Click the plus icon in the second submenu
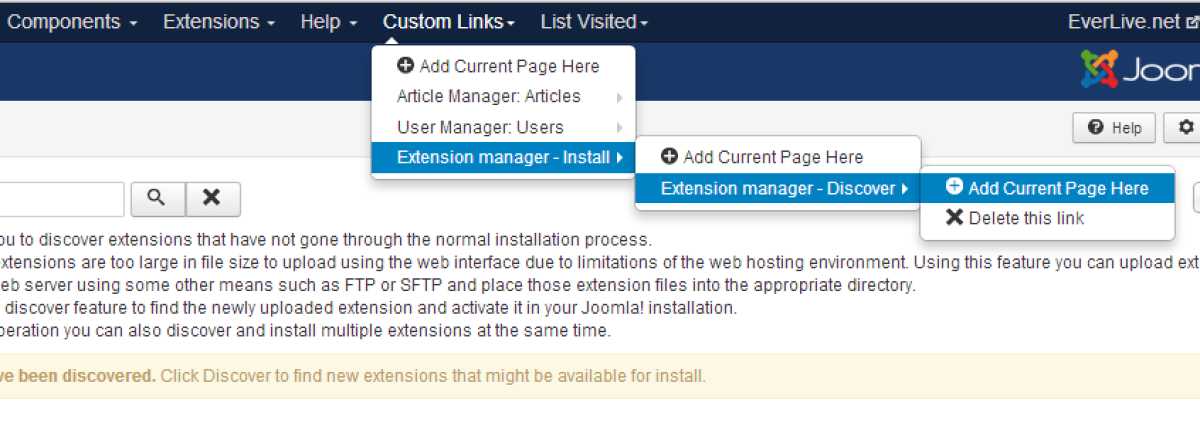 pos(669,157)
